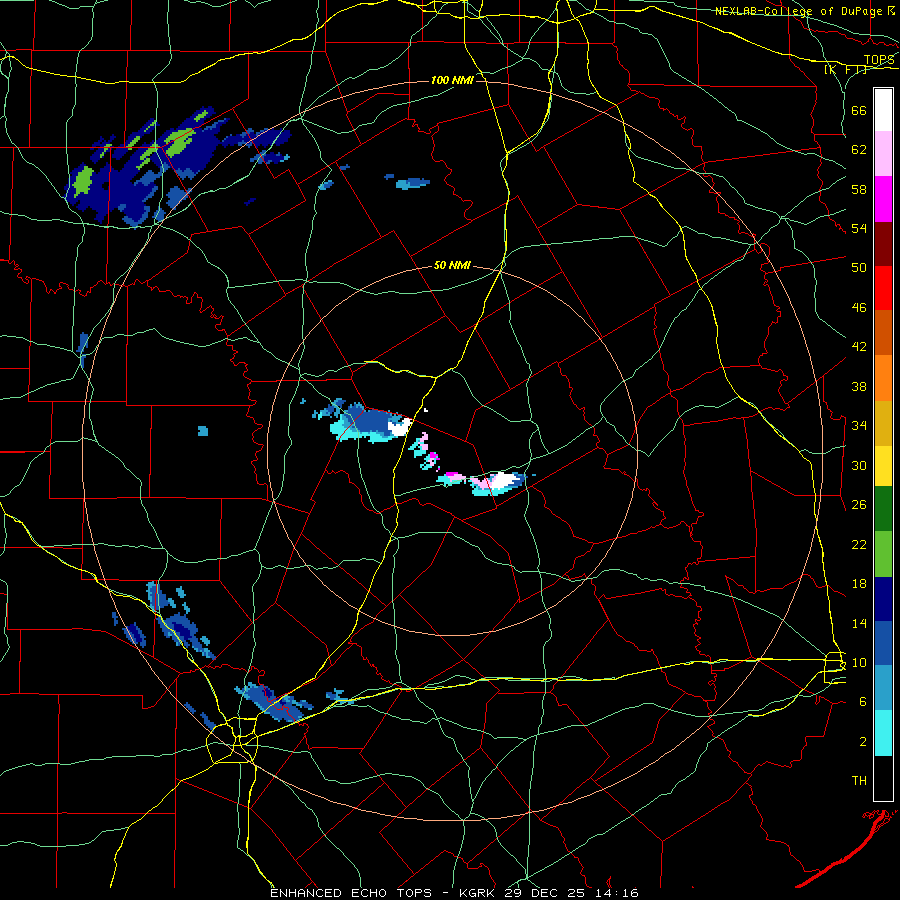
Task: Click the '14:16' time stamp
Action: pos(617,893)
